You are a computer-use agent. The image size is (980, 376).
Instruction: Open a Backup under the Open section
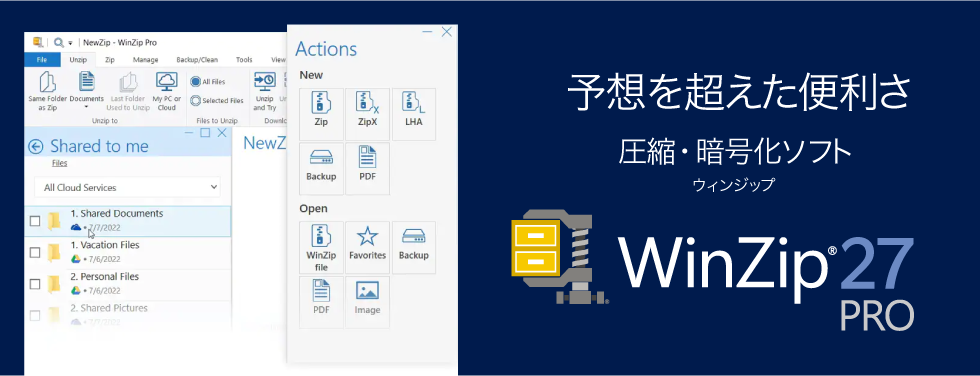(414, 247)
